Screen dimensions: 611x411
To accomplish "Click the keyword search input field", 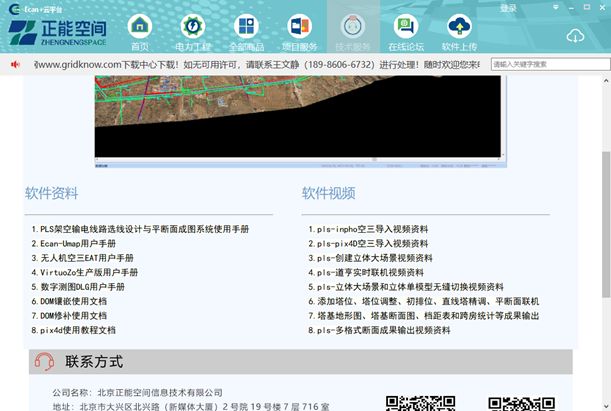I will pos(550,64).
